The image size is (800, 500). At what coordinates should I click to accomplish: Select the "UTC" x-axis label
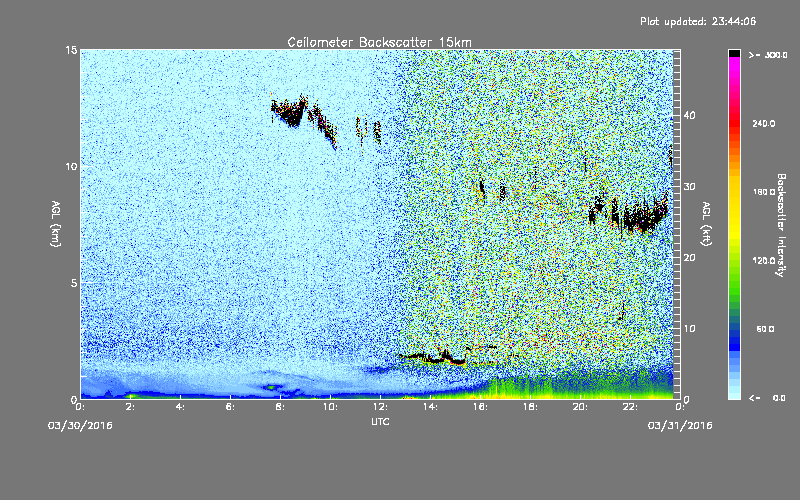click(380, 421)
